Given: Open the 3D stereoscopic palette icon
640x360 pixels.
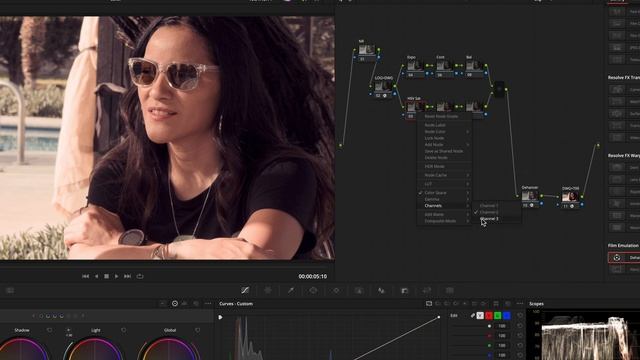Looking at the screenshot, I should (450, 290).
